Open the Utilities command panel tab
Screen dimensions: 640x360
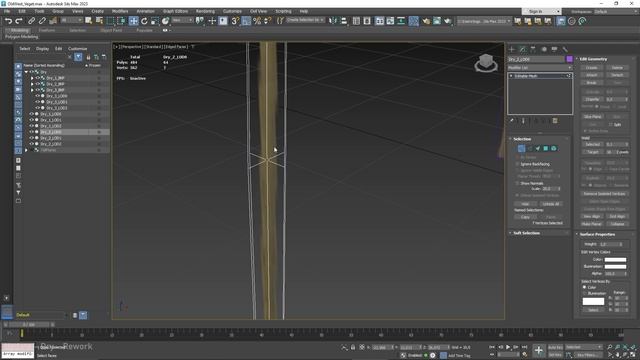(x=565, y=49)
